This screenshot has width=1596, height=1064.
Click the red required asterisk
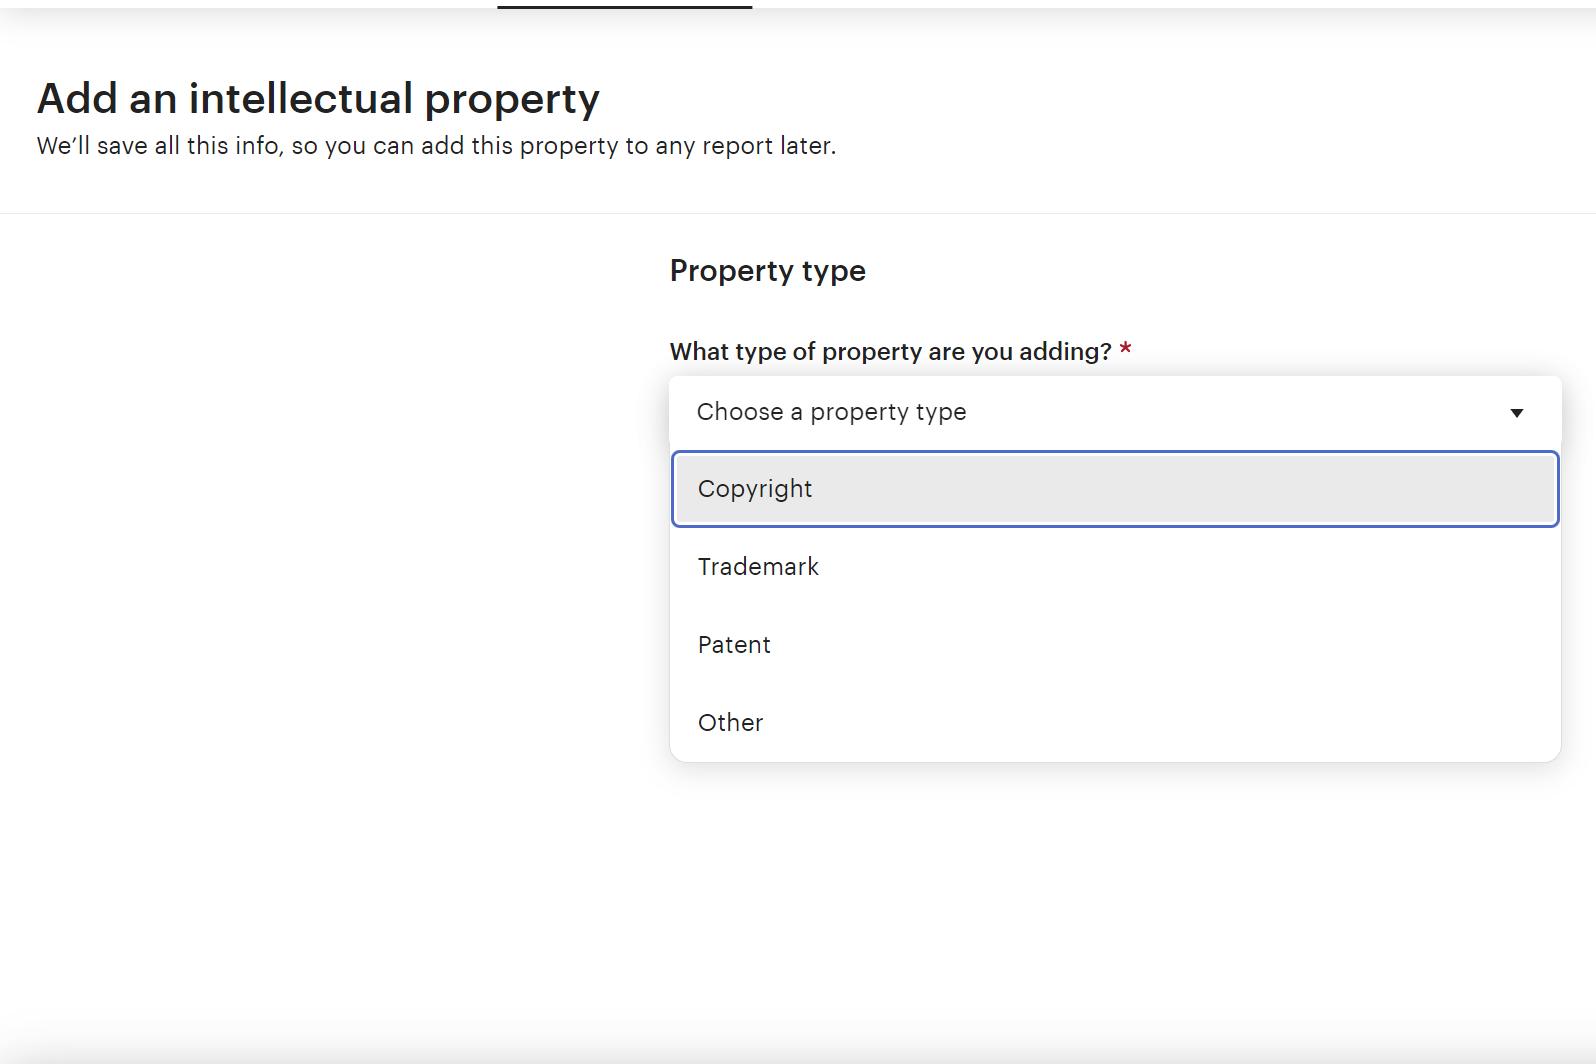point(1125,350)
